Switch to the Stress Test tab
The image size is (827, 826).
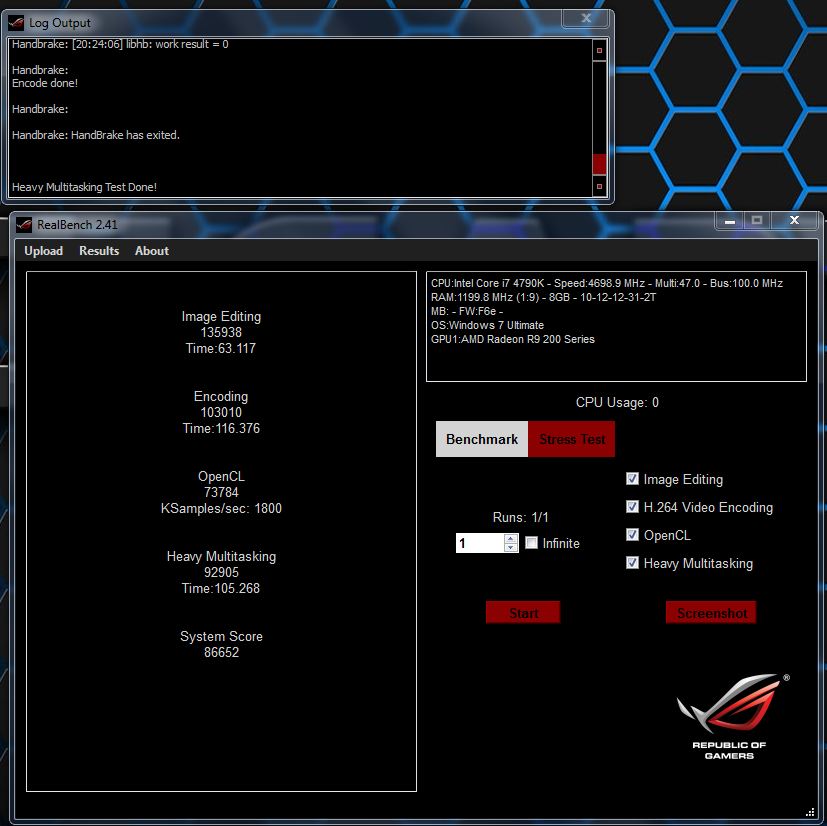[572, 439]
